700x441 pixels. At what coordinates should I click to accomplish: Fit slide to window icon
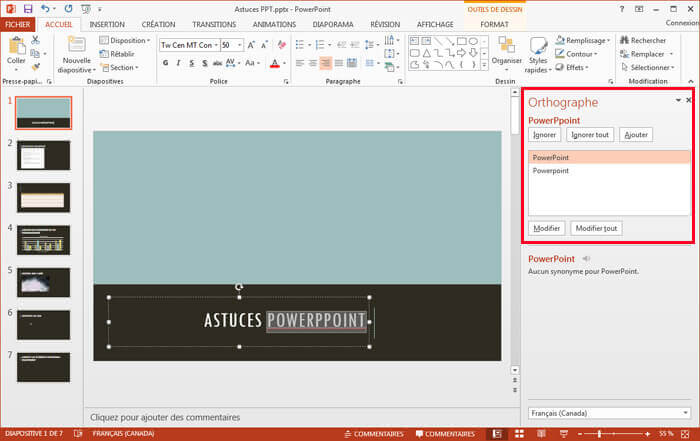tap(685, 433)
